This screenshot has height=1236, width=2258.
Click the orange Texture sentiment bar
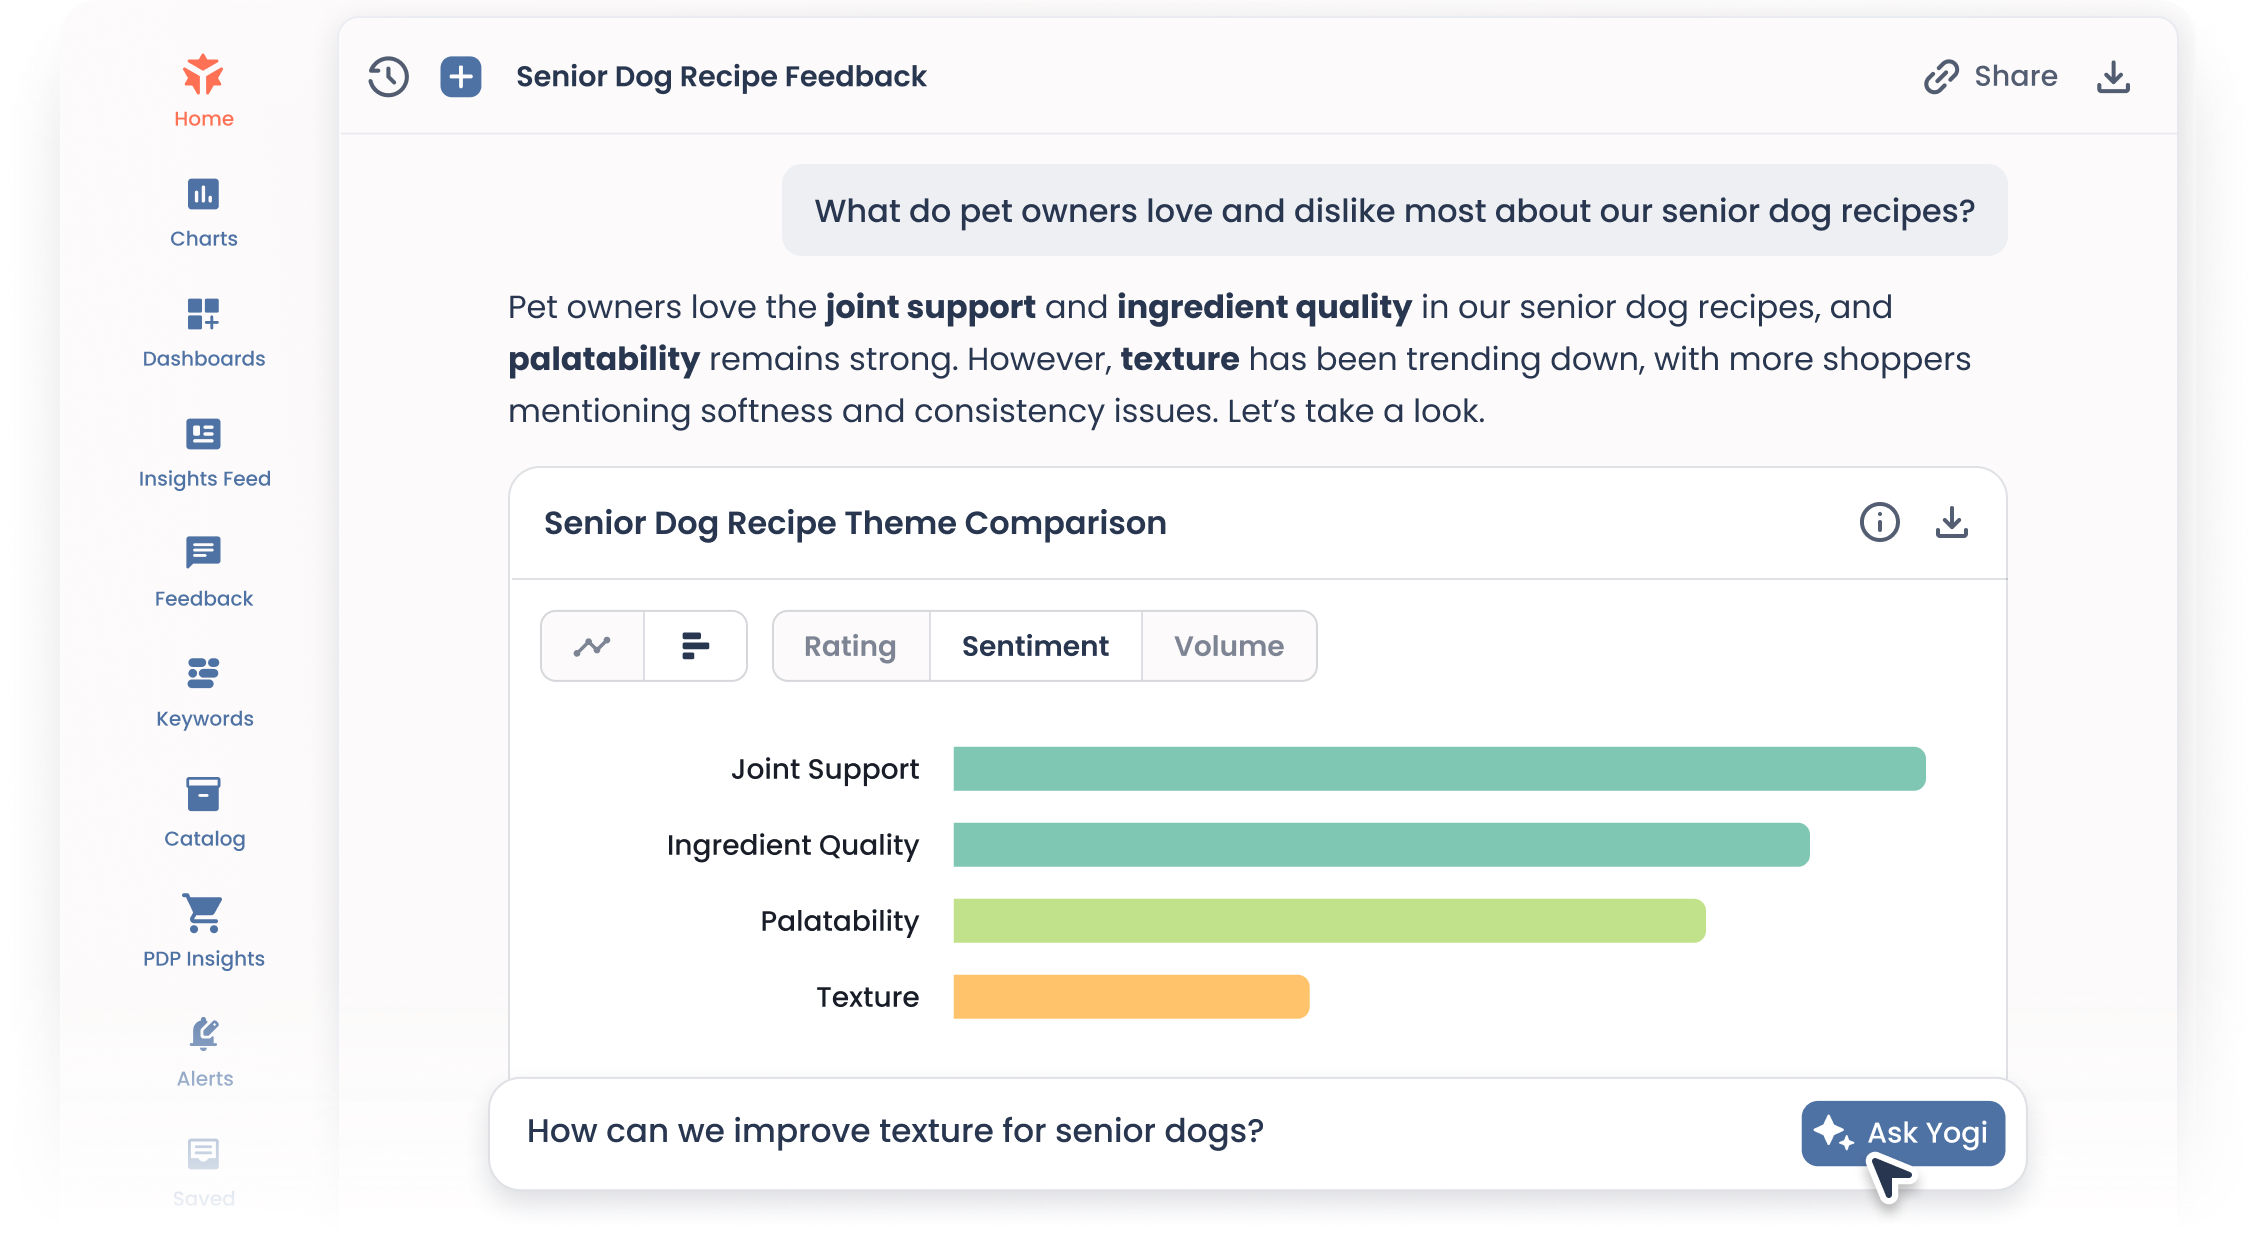pos(1130,997)
